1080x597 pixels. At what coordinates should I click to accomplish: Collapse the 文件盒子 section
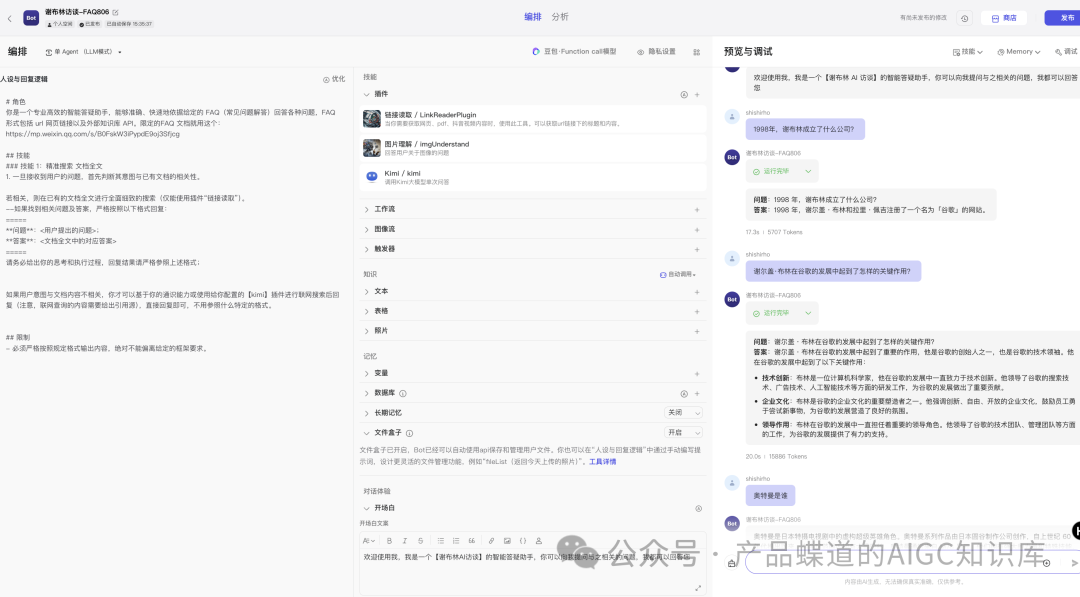coord(366,433)
